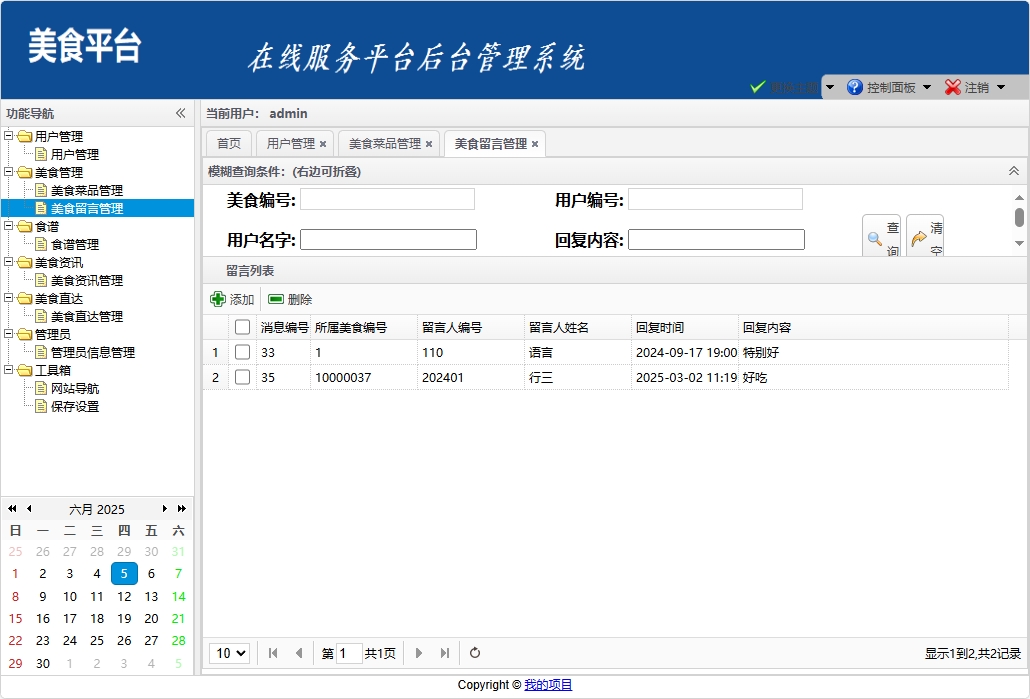Click the clear form arrow button

click(925, 239)
